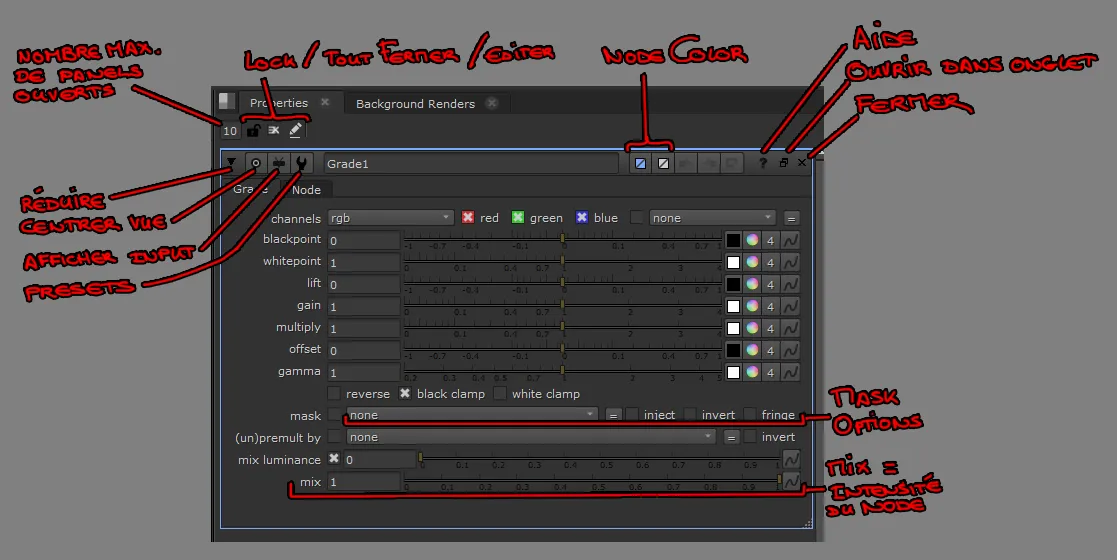This screenshot has height=560, width=1117.
Task: Click the close all panels icon
Action: (x=274, y=130)
